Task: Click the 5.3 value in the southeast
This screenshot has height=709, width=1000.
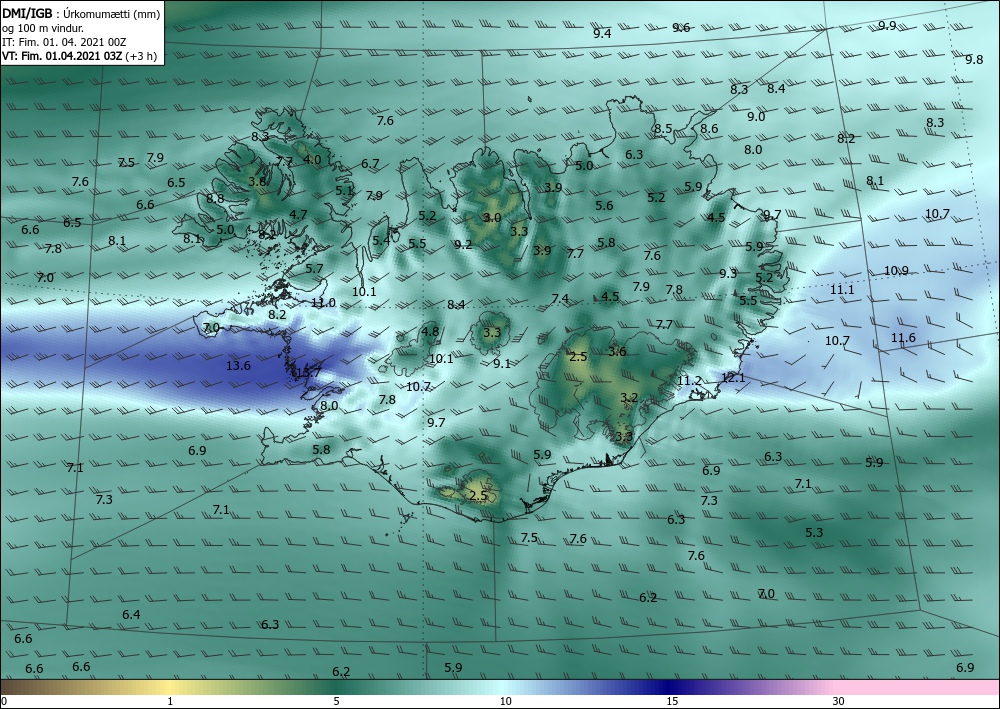Action: [x=814, y=532]
